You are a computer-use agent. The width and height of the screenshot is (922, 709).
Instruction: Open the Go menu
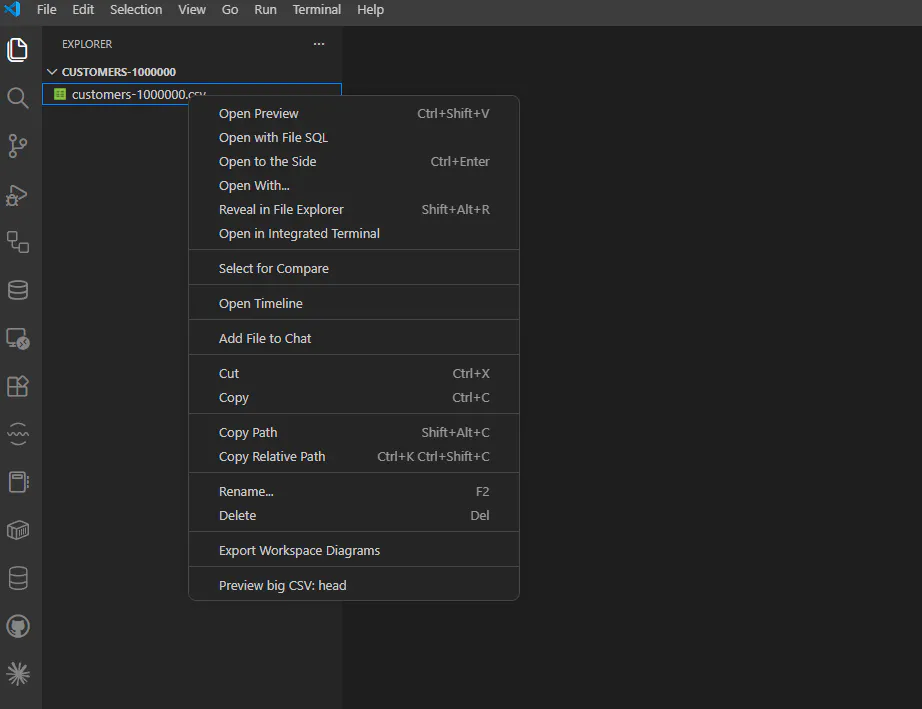230,9
